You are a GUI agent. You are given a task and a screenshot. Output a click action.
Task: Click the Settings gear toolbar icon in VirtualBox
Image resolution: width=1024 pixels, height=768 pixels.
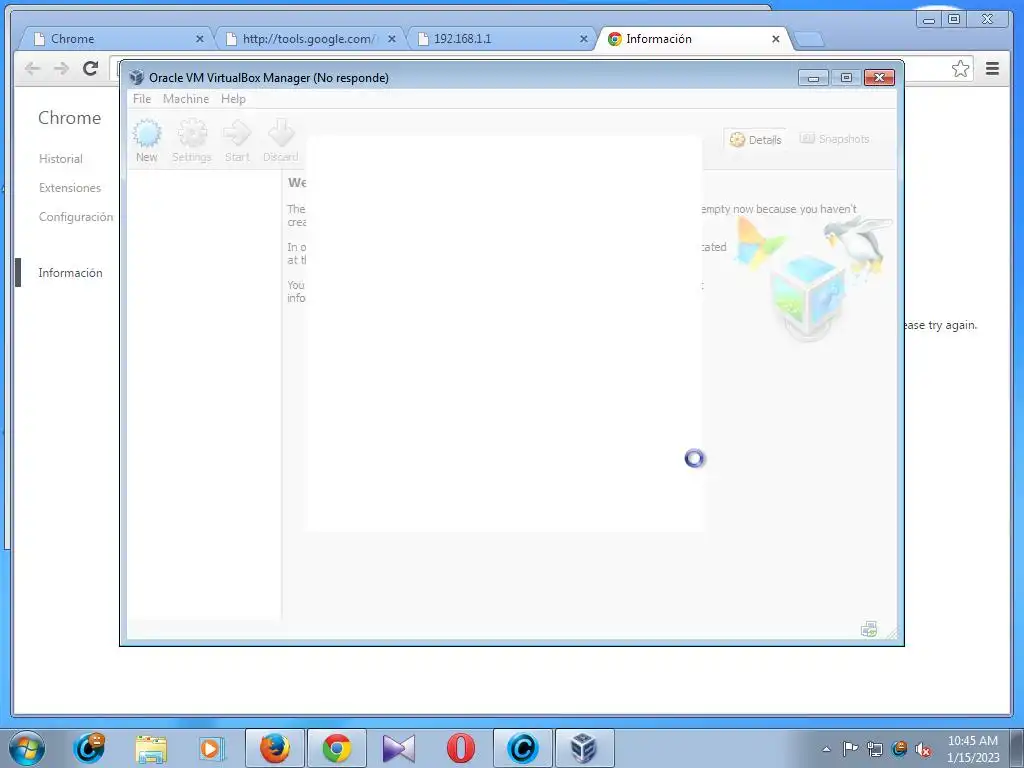point(192,140)
